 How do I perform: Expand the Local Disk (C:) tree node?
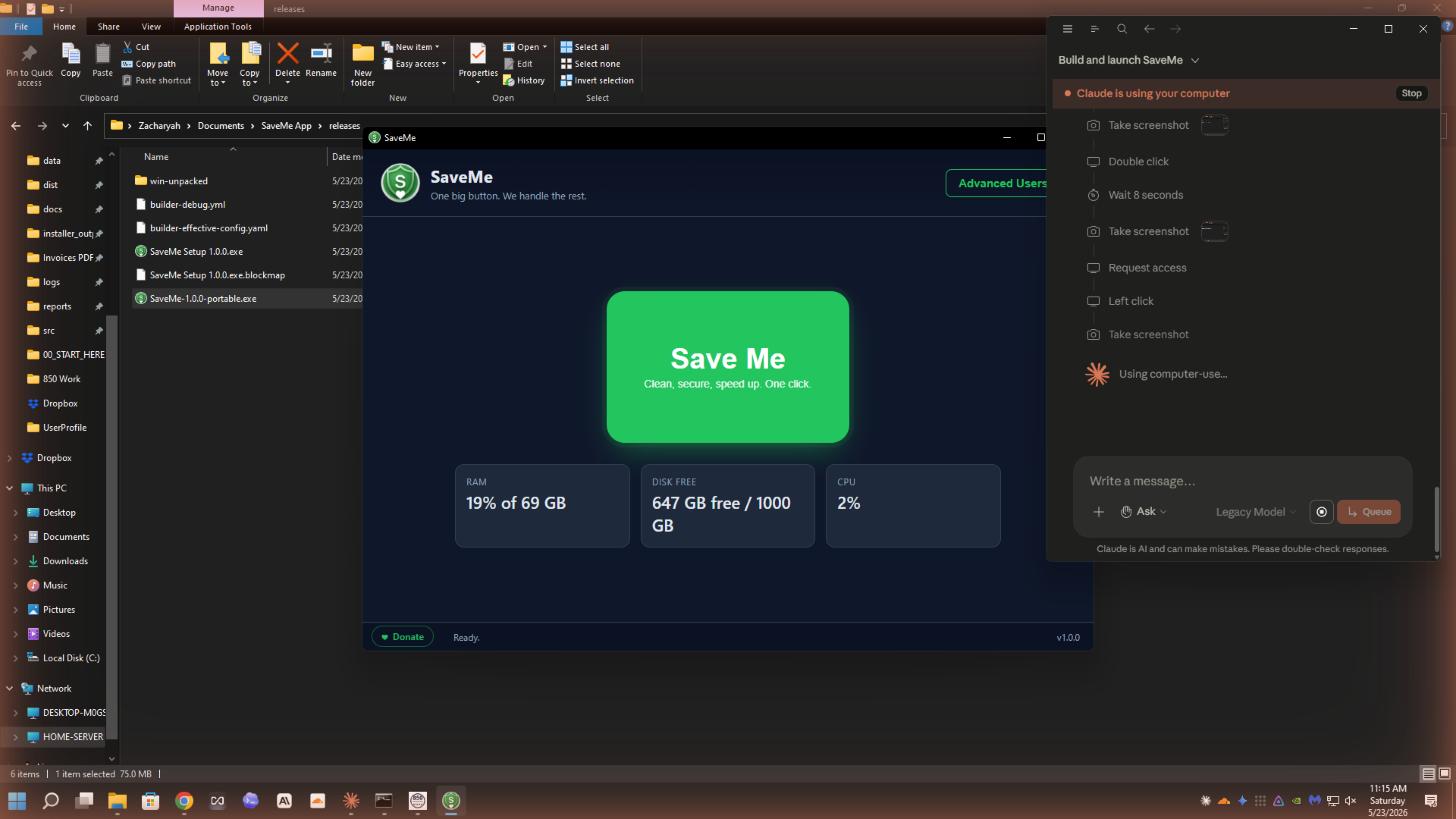tap(16, 658)
